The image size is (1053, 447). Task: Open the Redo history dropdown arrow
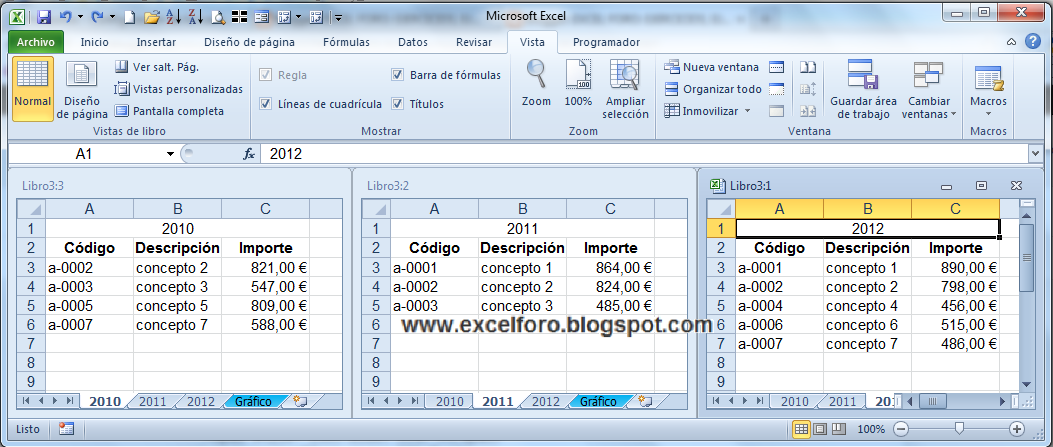(112, 16)
